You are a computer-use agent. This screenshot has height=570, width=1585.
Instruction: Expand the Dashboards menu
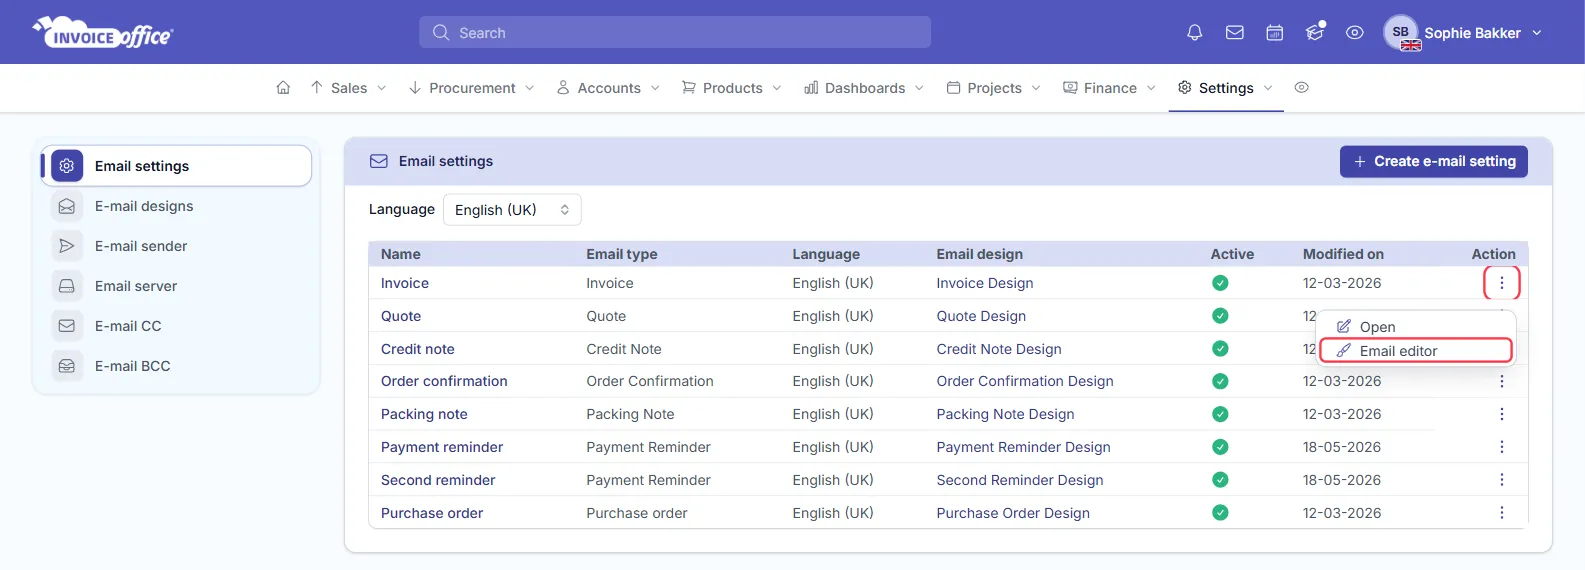pos(864,88)
